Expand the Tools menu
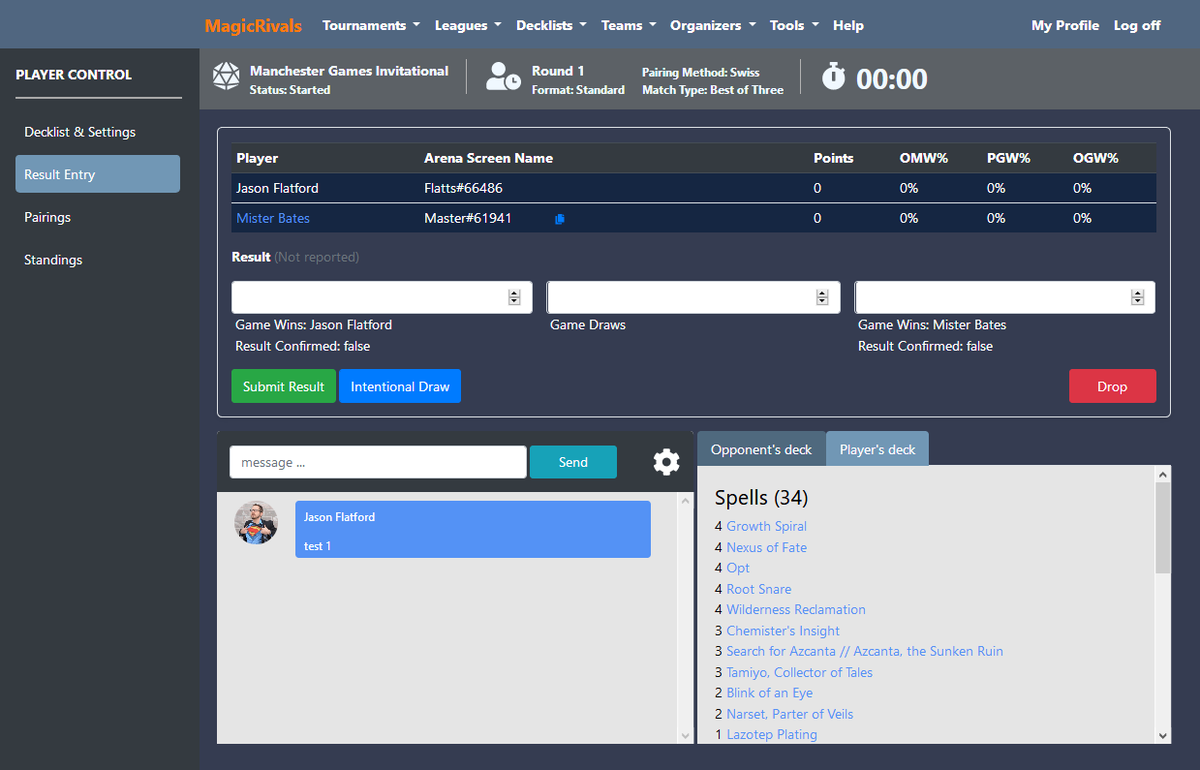 pos(794,25)
